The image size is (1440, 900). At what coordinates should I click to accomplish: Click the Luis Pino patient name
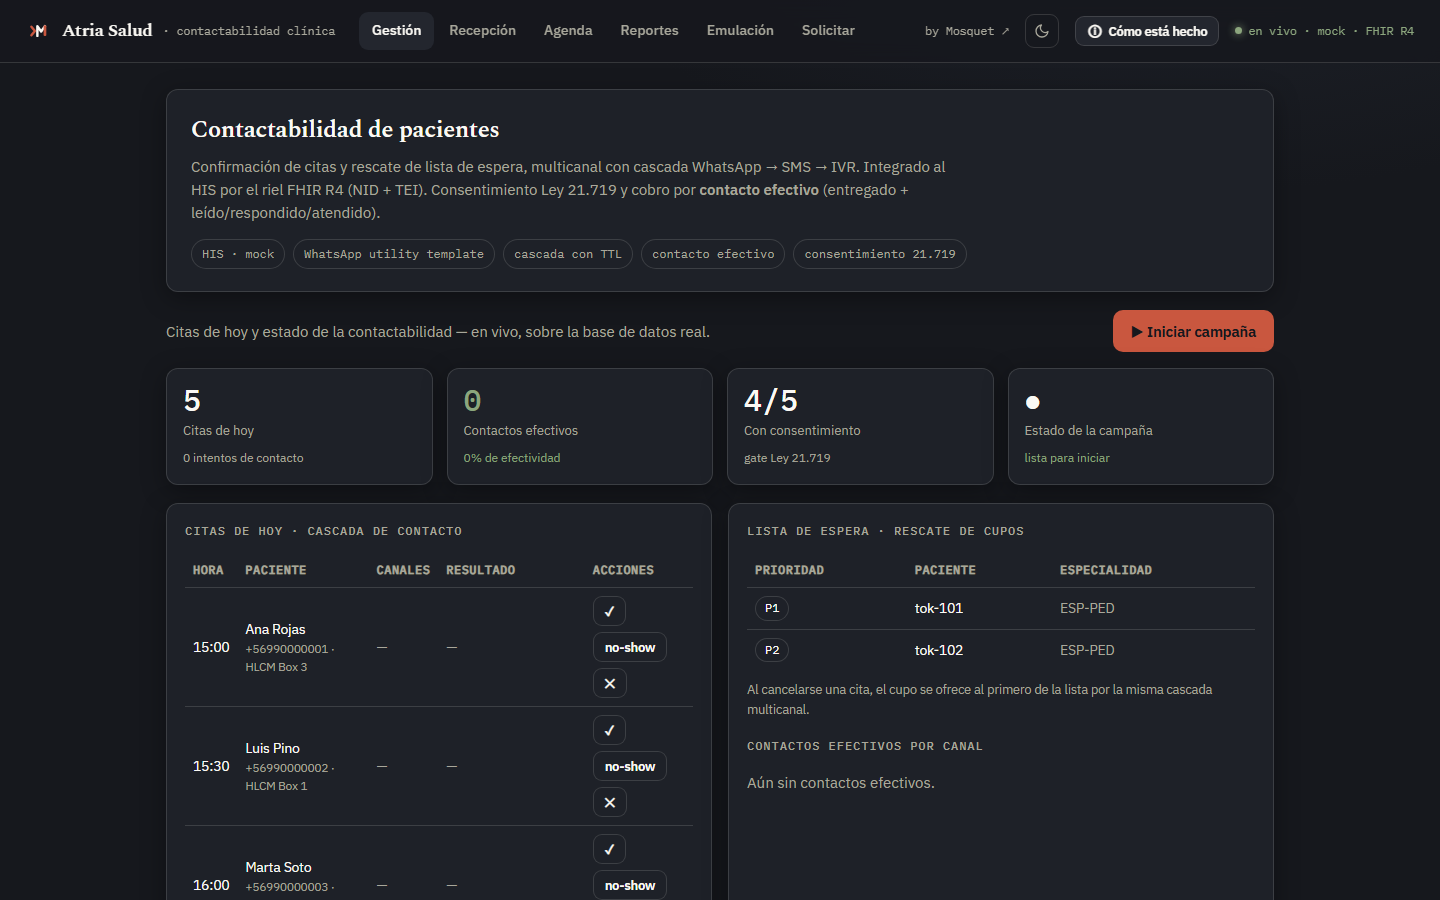tap(273, 748)
